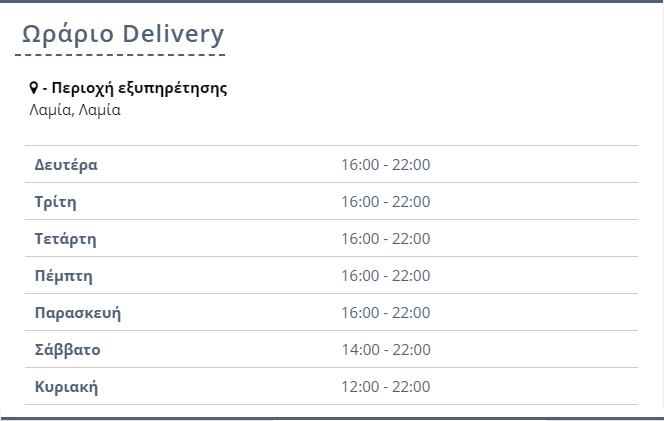Image resolution: width=664 pixels, height=421 pixels.
Task: Select the Κυριακή day label
Action: [66, 387]
